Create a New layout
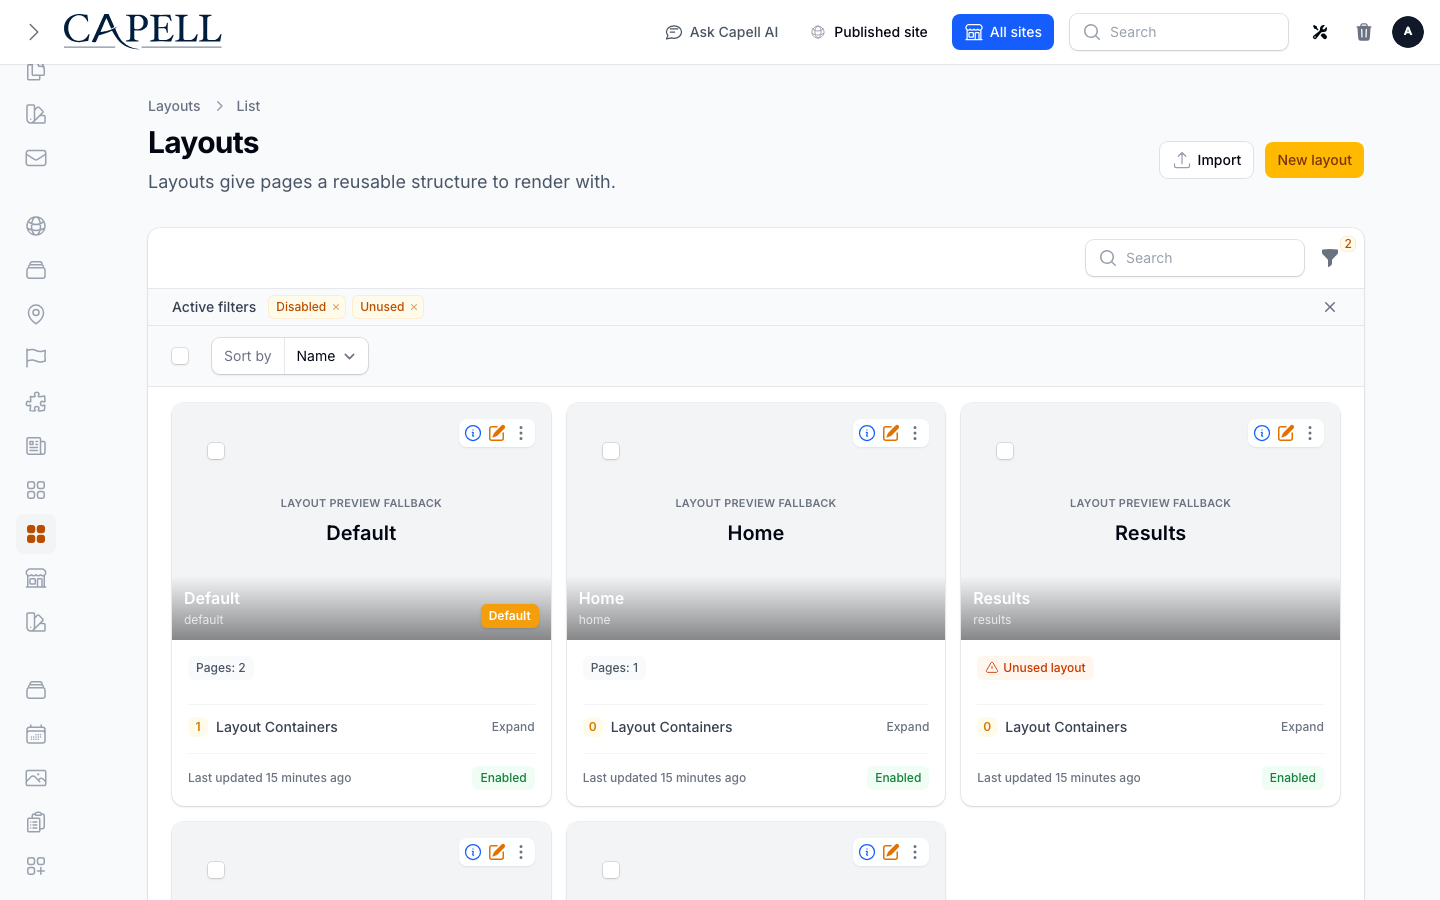Image resolution: width=1440 pixels, height=900 pixels. pyautogui.click(x=1314, y=160)
